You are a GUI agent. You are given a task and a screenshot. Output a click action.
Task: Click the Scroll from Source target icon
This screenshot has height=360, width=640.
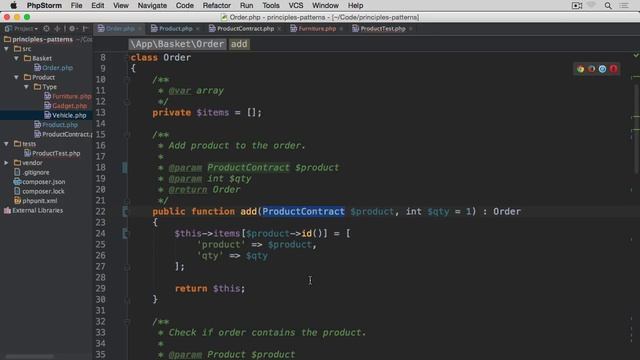pos(46,29)
